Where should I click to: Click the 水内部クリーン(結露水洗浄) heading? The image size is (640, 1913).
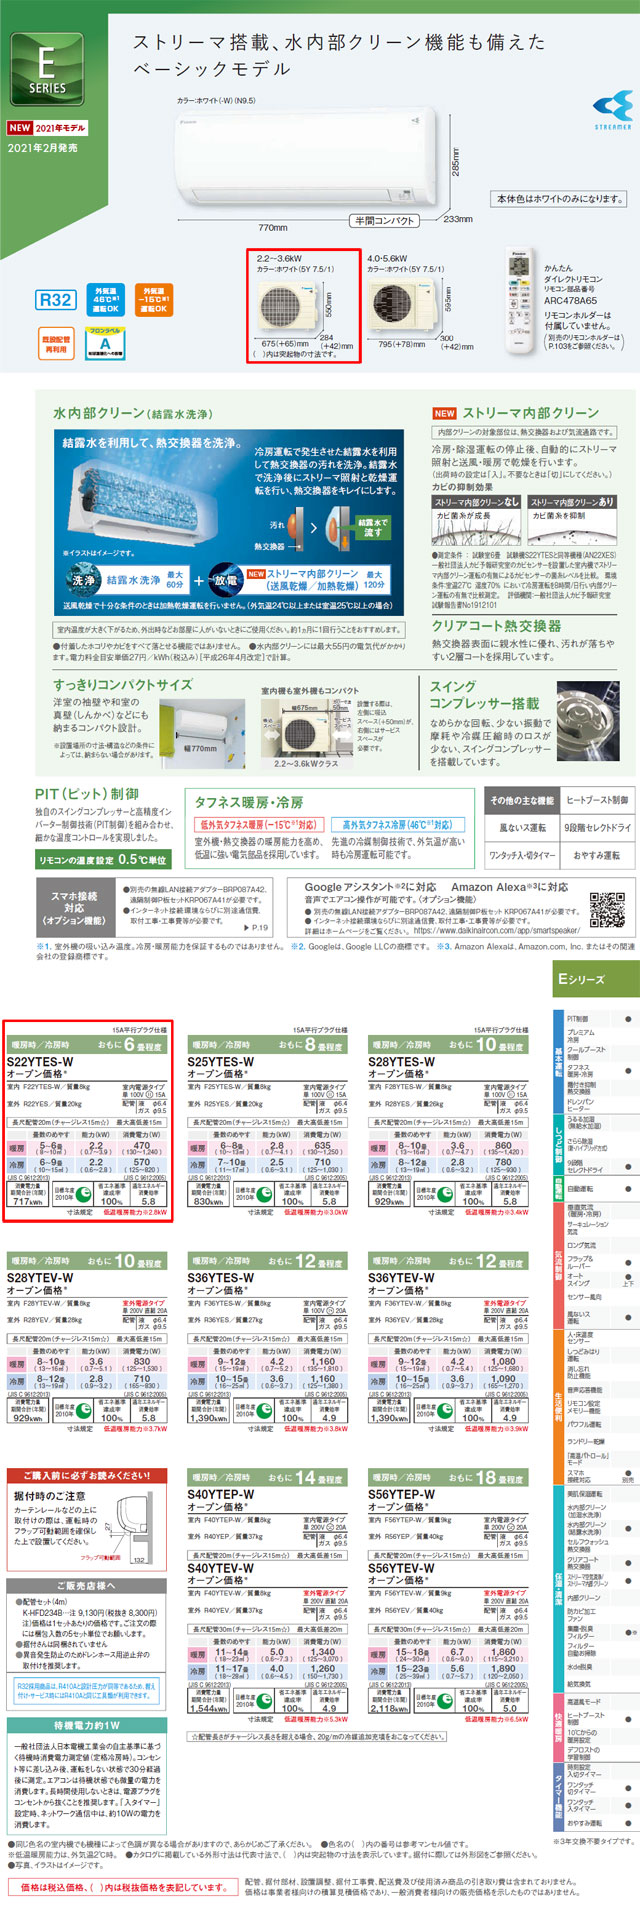click(x=132, y=414)
